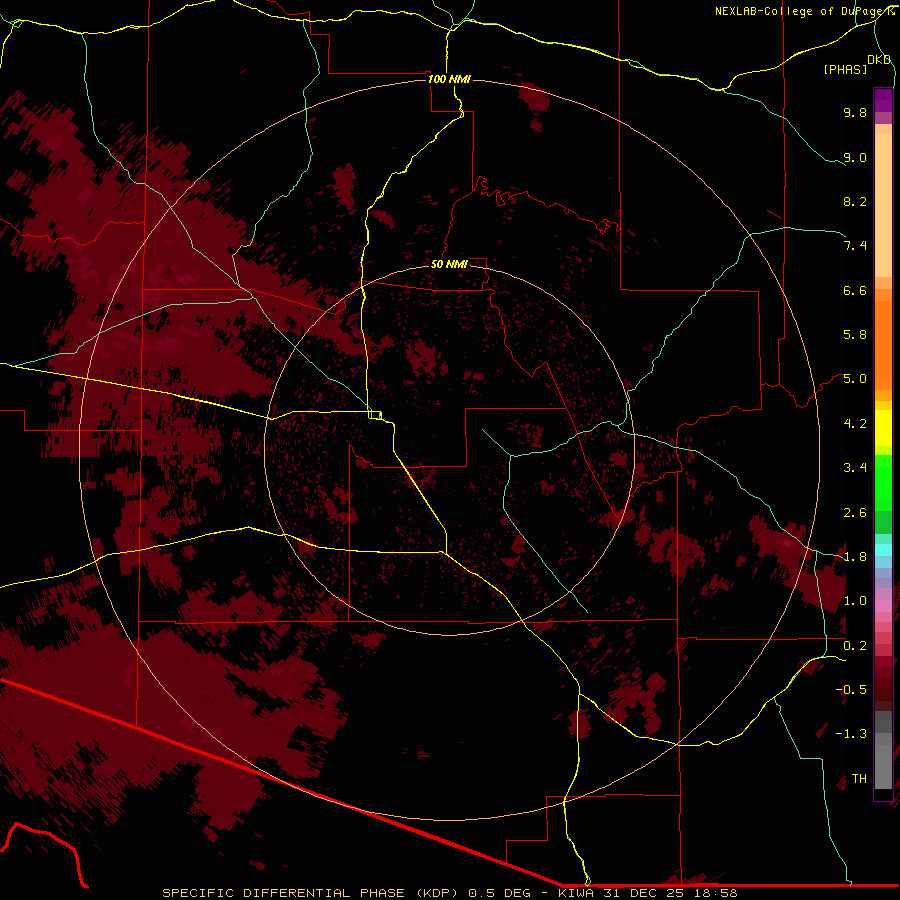Screen dimensions: 900x900
Task: Click the 5.8 scale label
Action: pos(855,335)
